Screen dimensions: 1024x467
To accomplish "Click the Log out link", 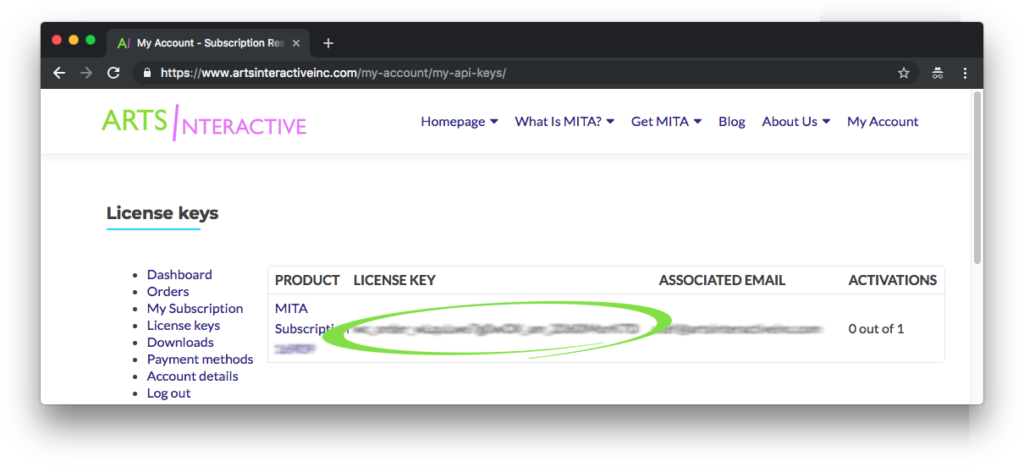I will tap(169, 393).
